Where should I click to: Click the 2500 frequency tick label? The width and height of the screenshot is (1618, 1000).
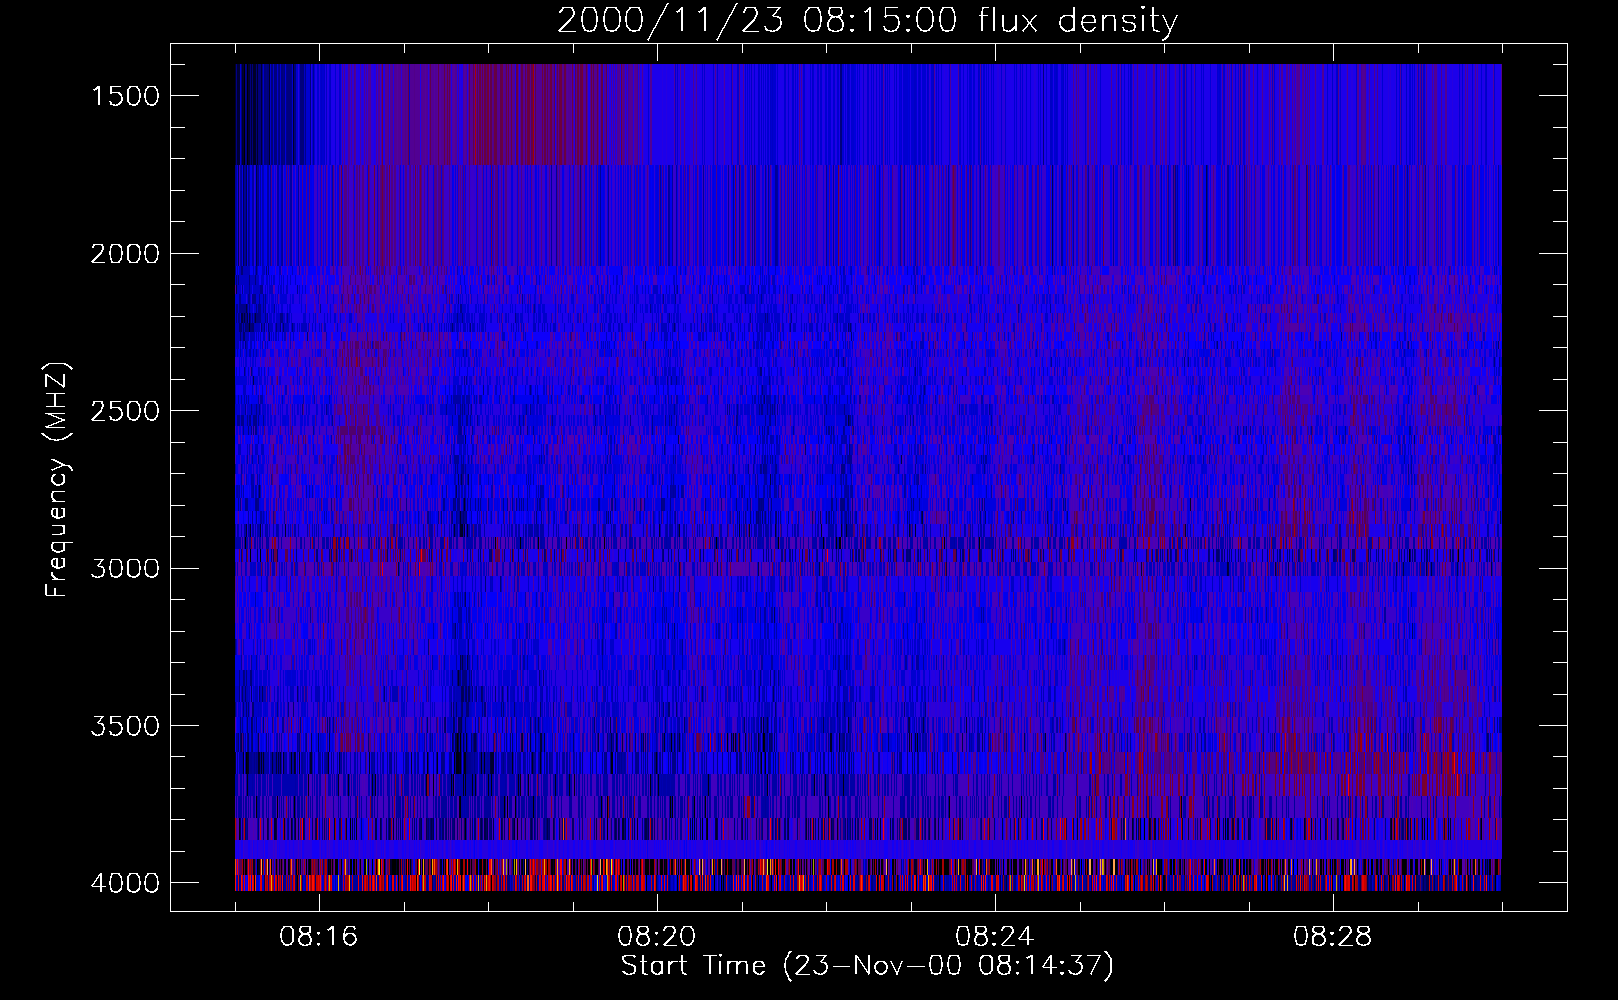(x=125, y=411)
